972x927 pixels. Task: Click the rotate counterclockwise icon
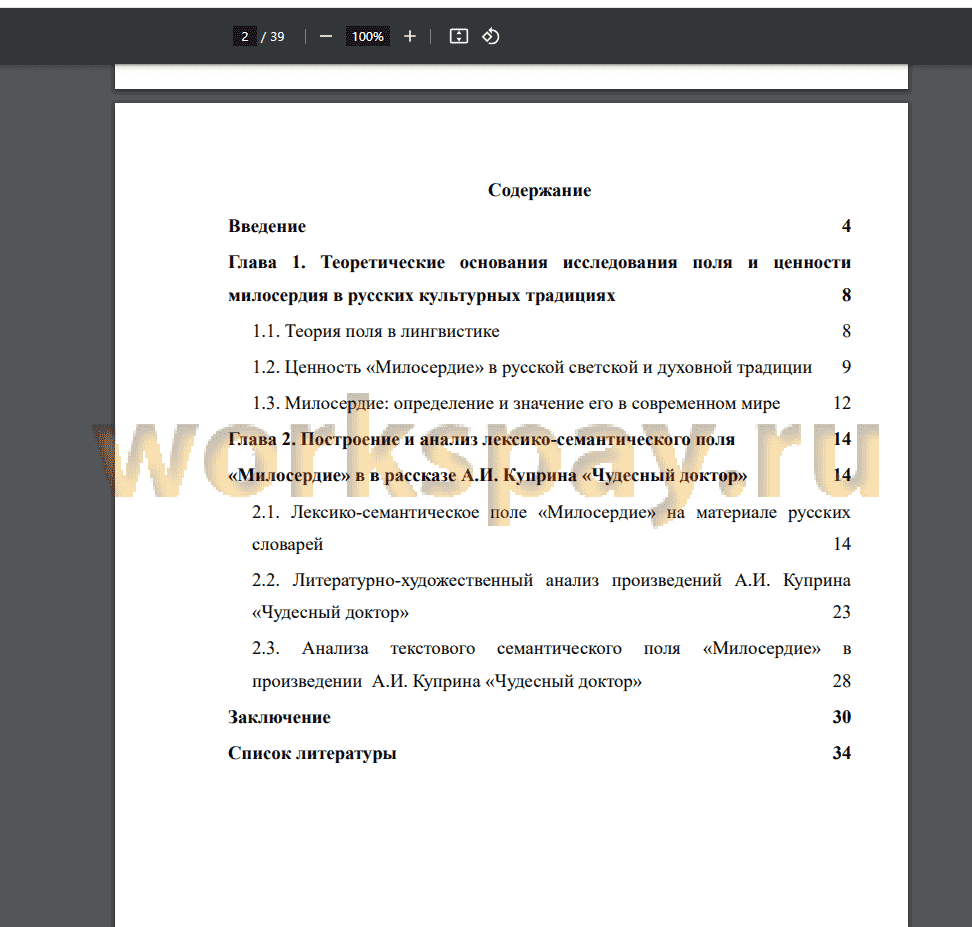click(x=491, y=37)
